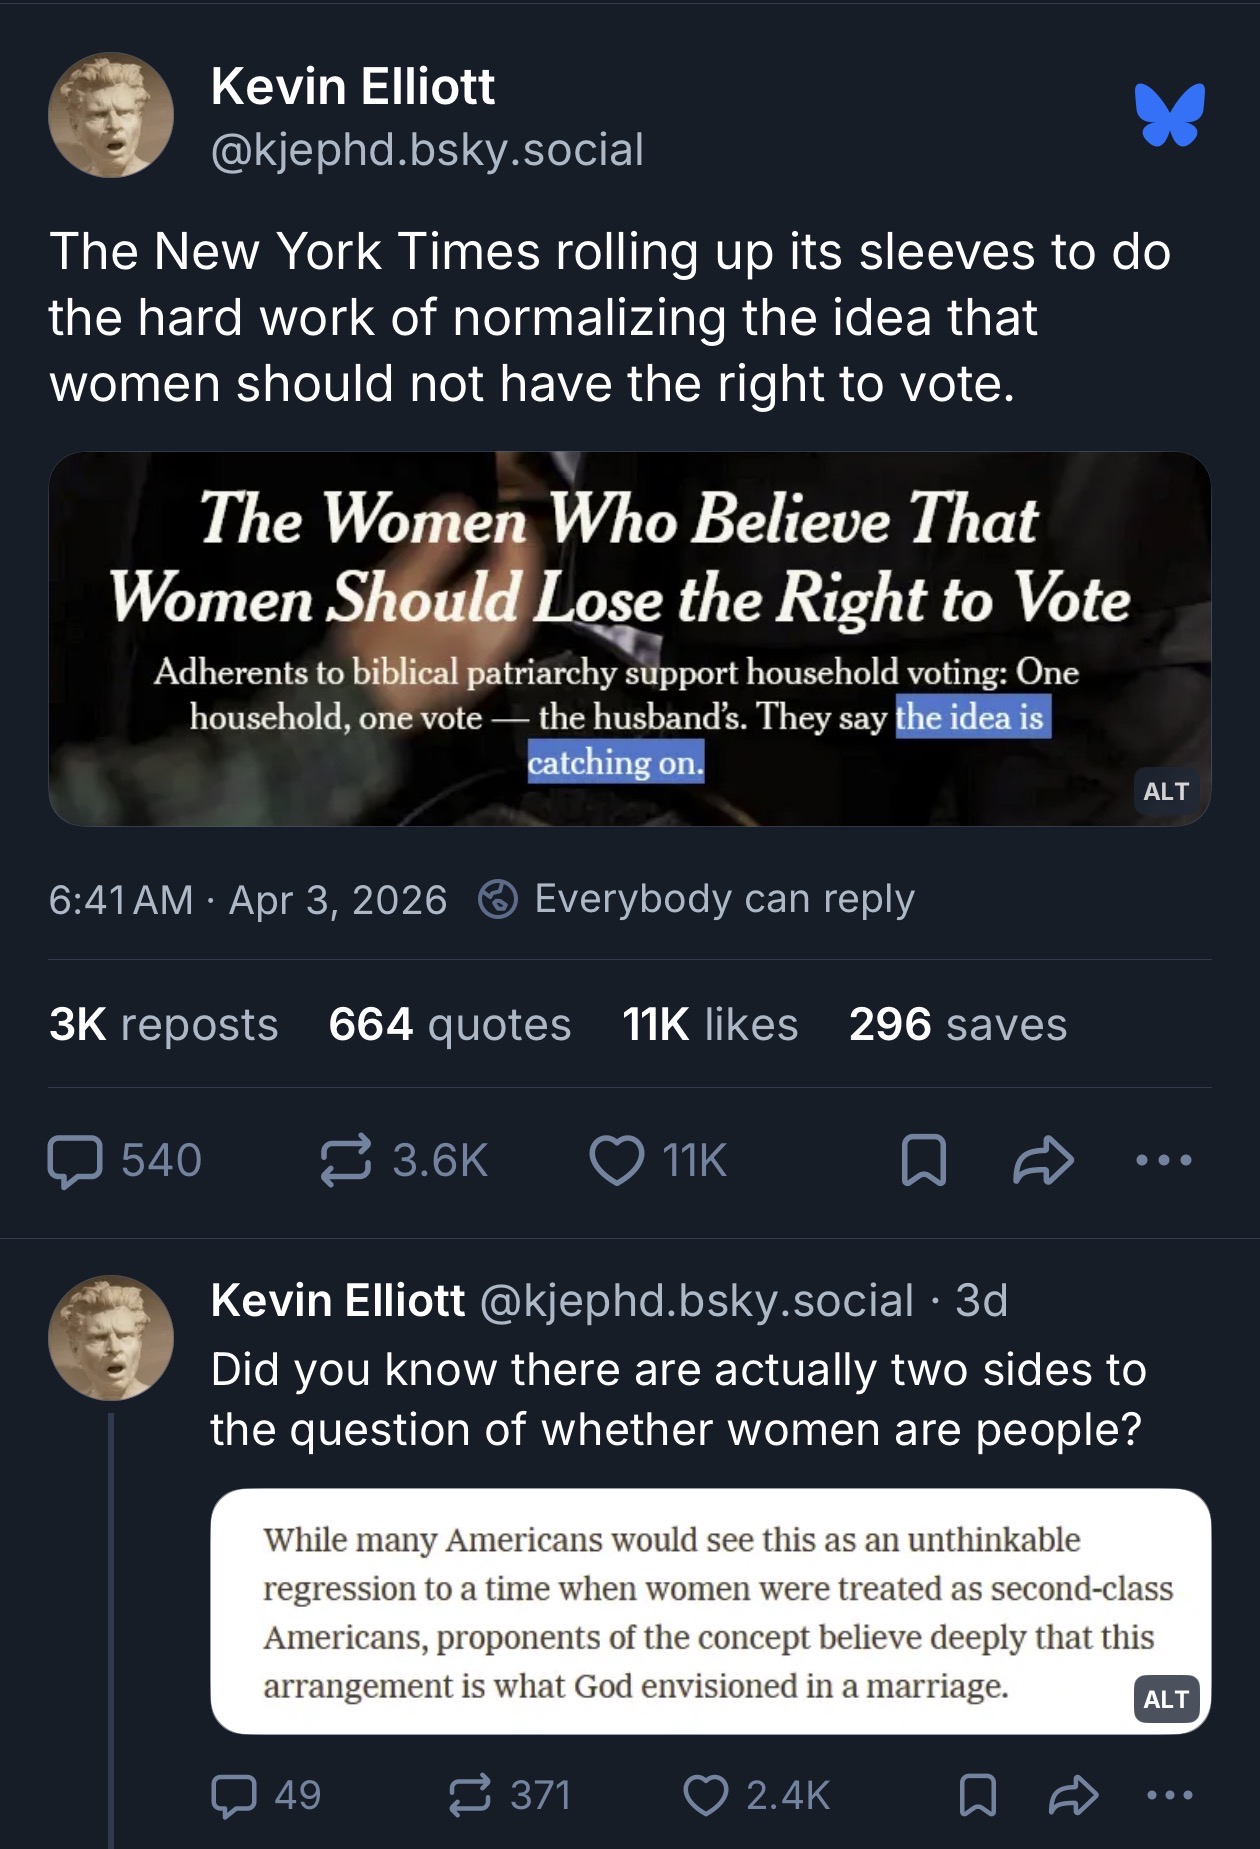Open reply icon on main post

pyautogui.click(x=75, y=1161)
